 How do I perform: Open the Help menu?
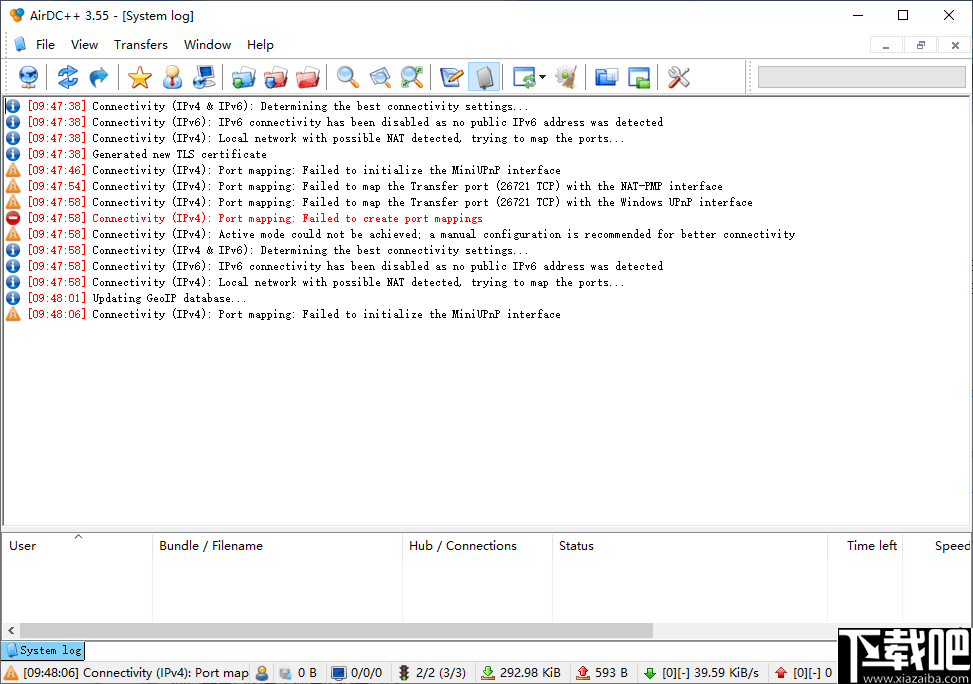coord(260,45)
